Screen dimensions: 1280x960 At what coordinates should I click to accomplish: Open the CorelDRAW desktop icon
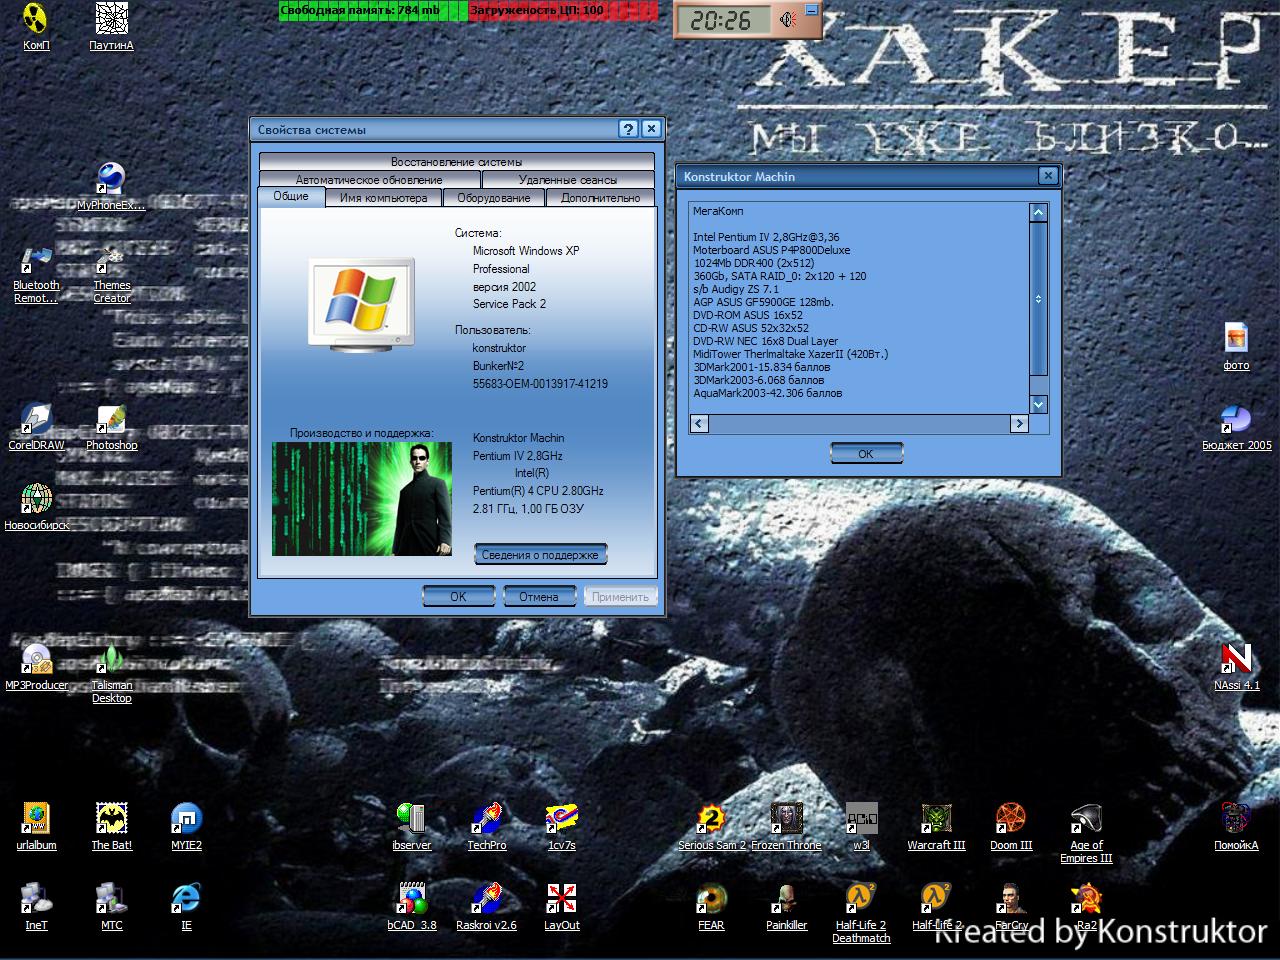(x=36, y=421)
